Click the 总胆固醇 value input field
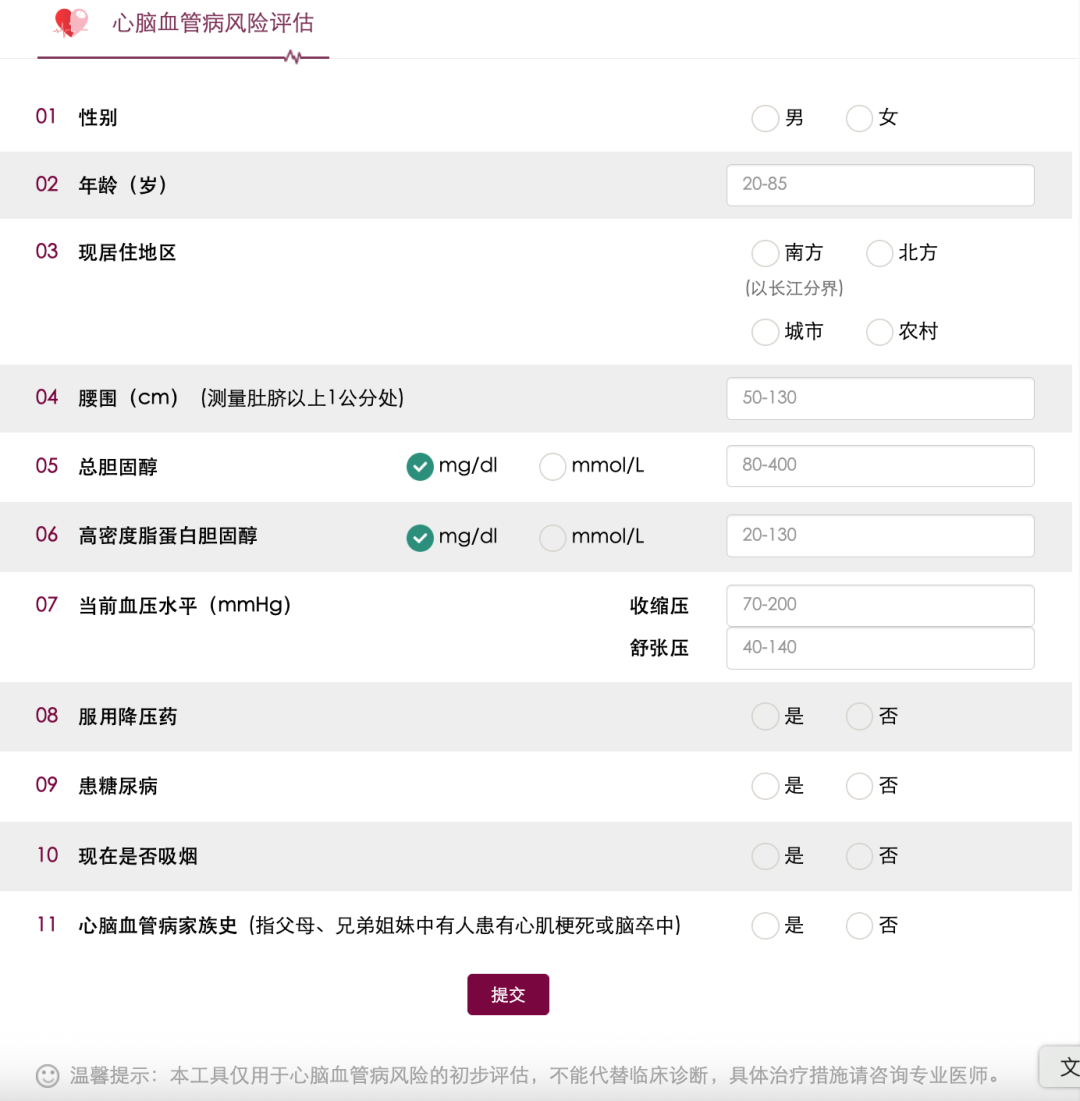Image resolution: width=1080 pixels, height=1101 pixels. [880, 466]
